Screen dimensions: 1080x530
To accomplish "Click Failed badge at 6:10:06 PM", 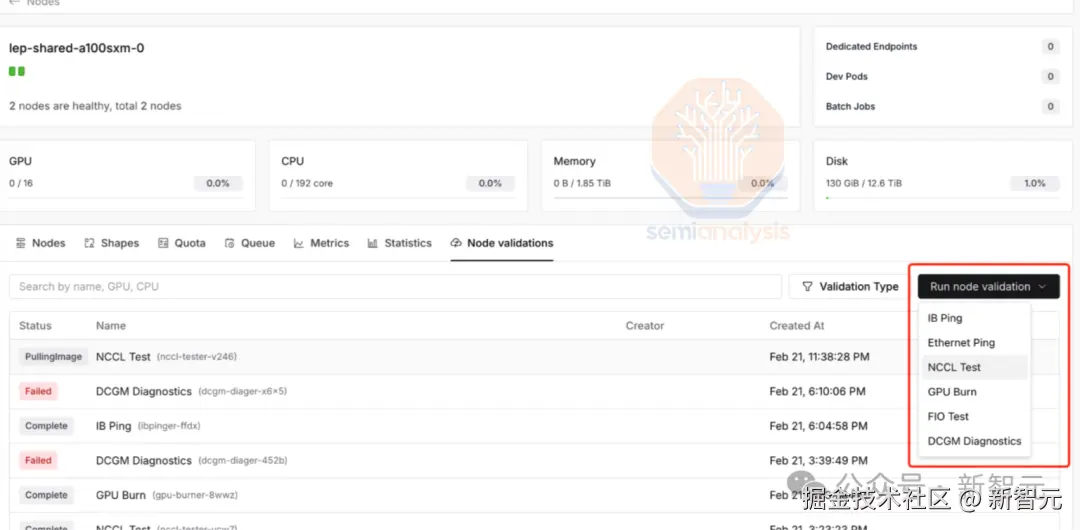I will 38,391.
